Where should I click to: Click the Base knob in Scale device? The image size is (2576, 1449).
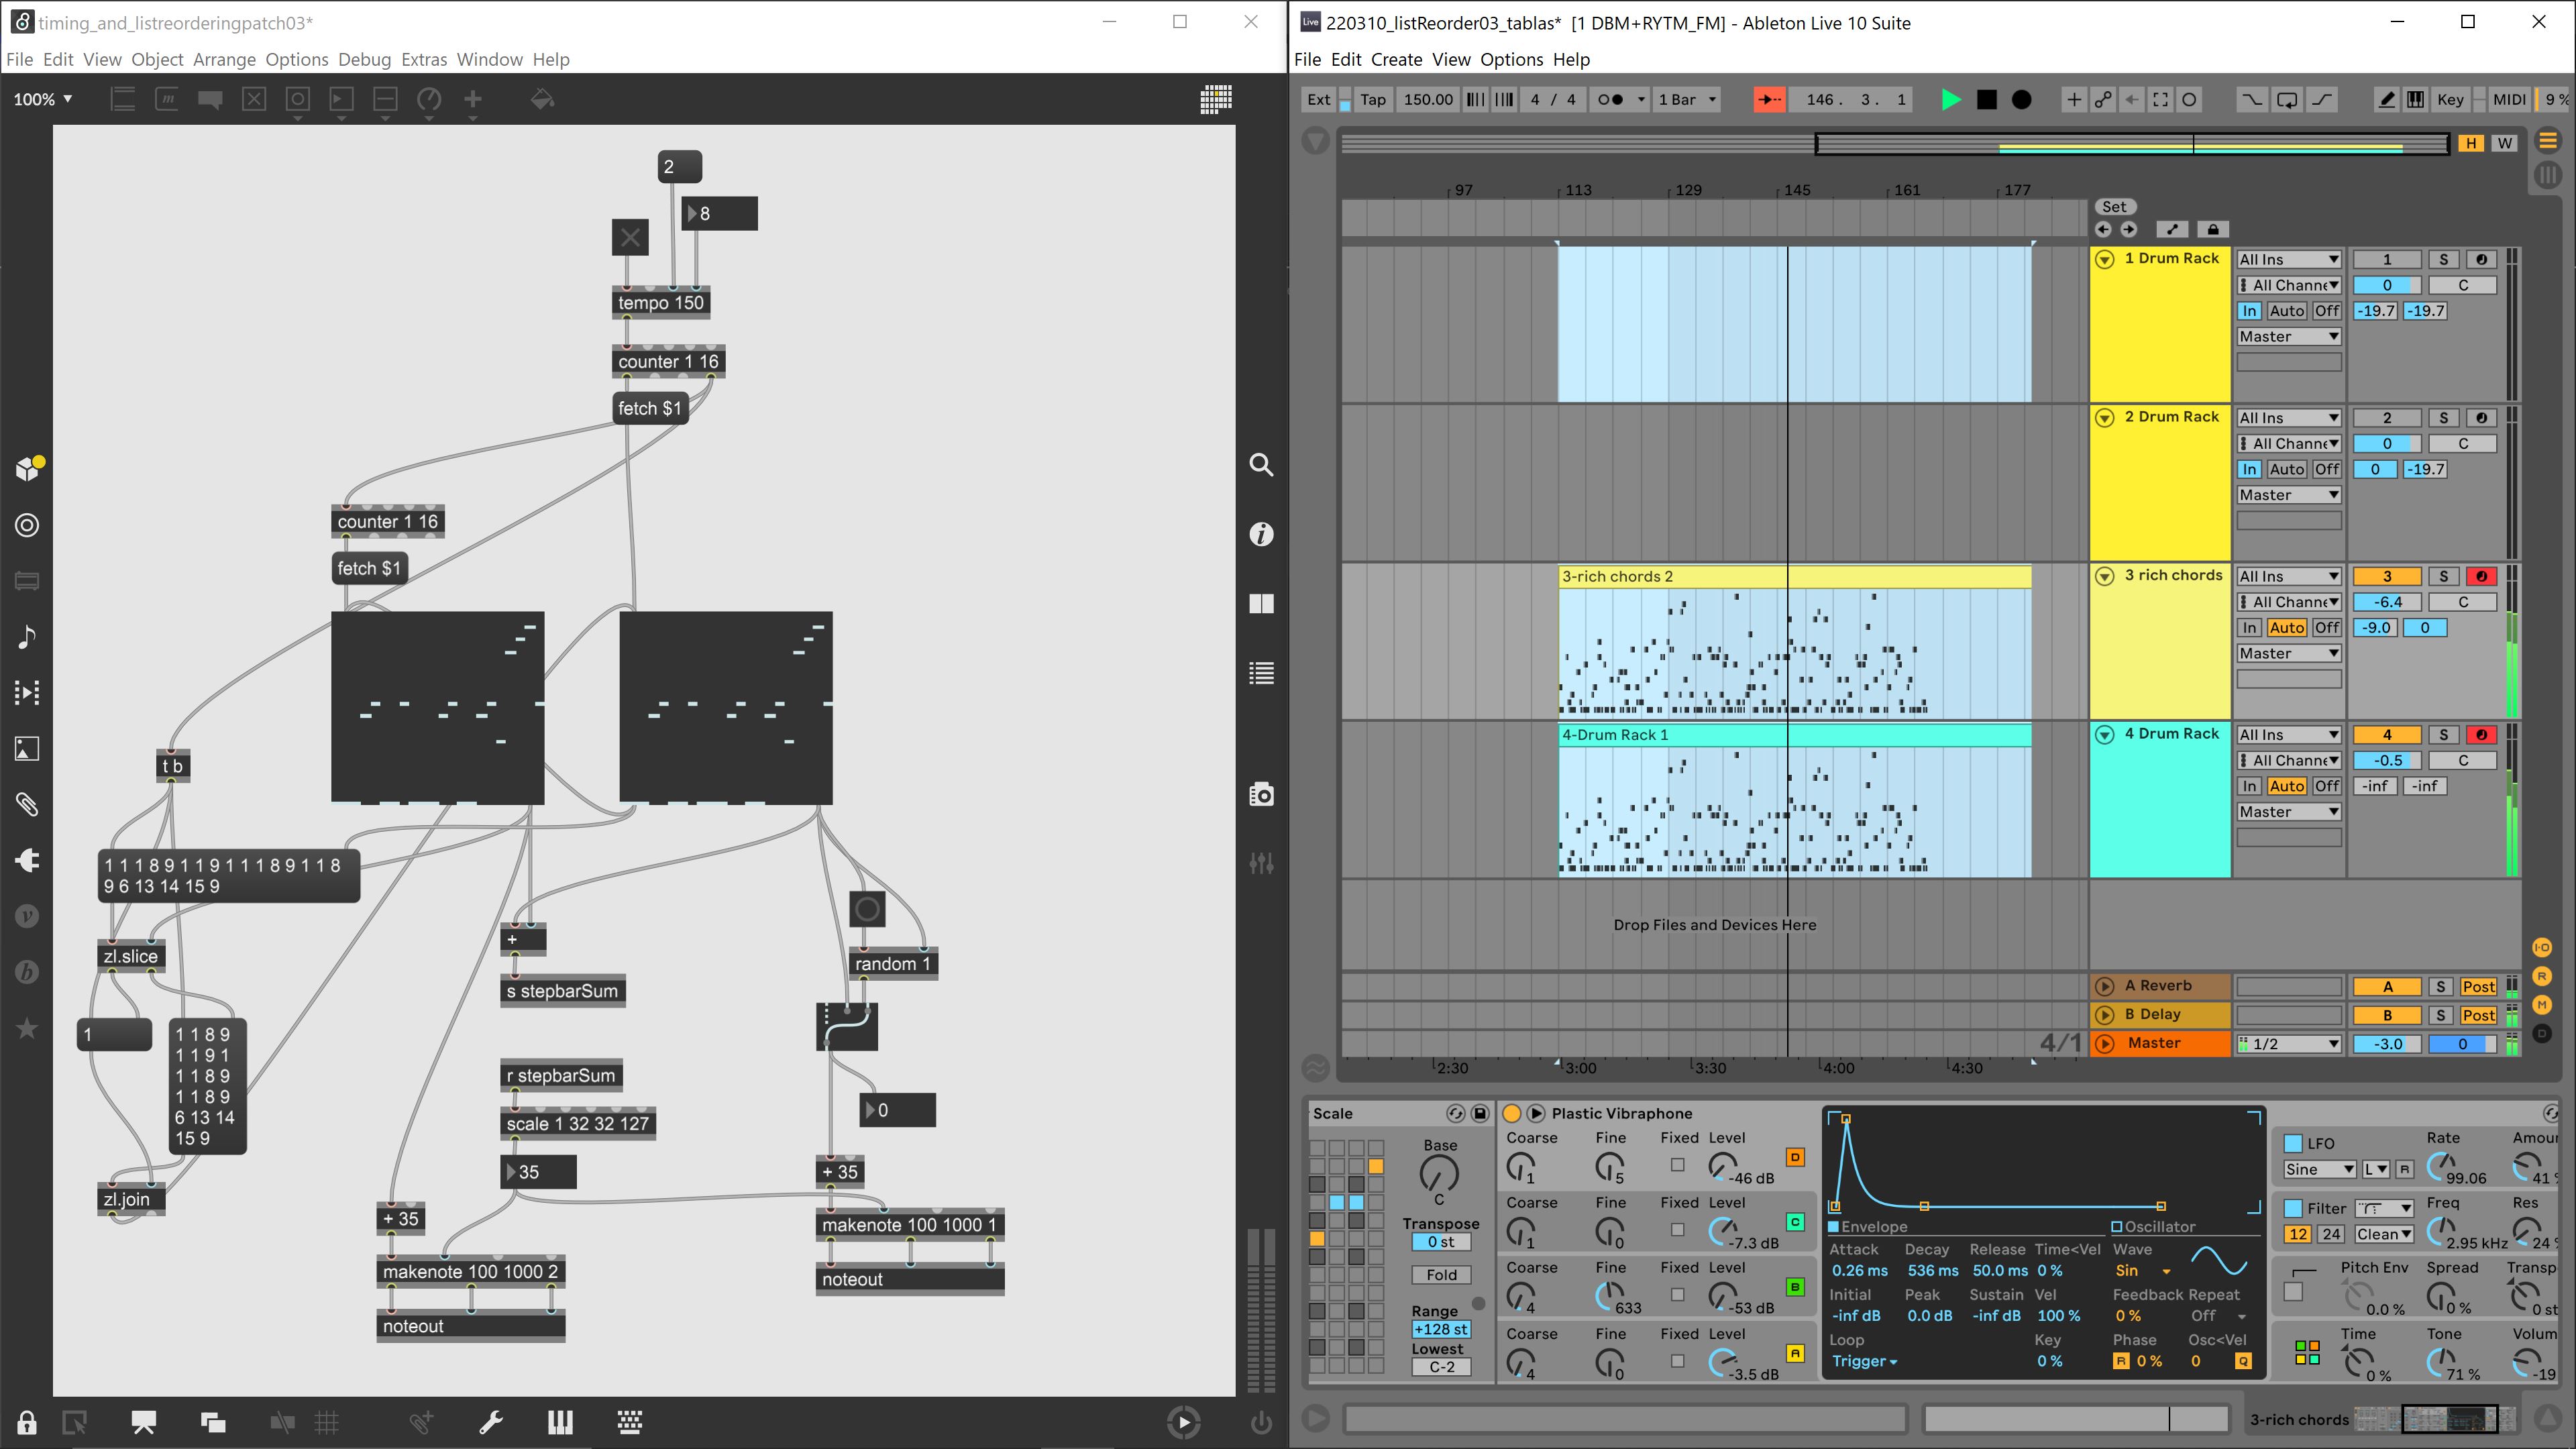tap(1439, 1174)
